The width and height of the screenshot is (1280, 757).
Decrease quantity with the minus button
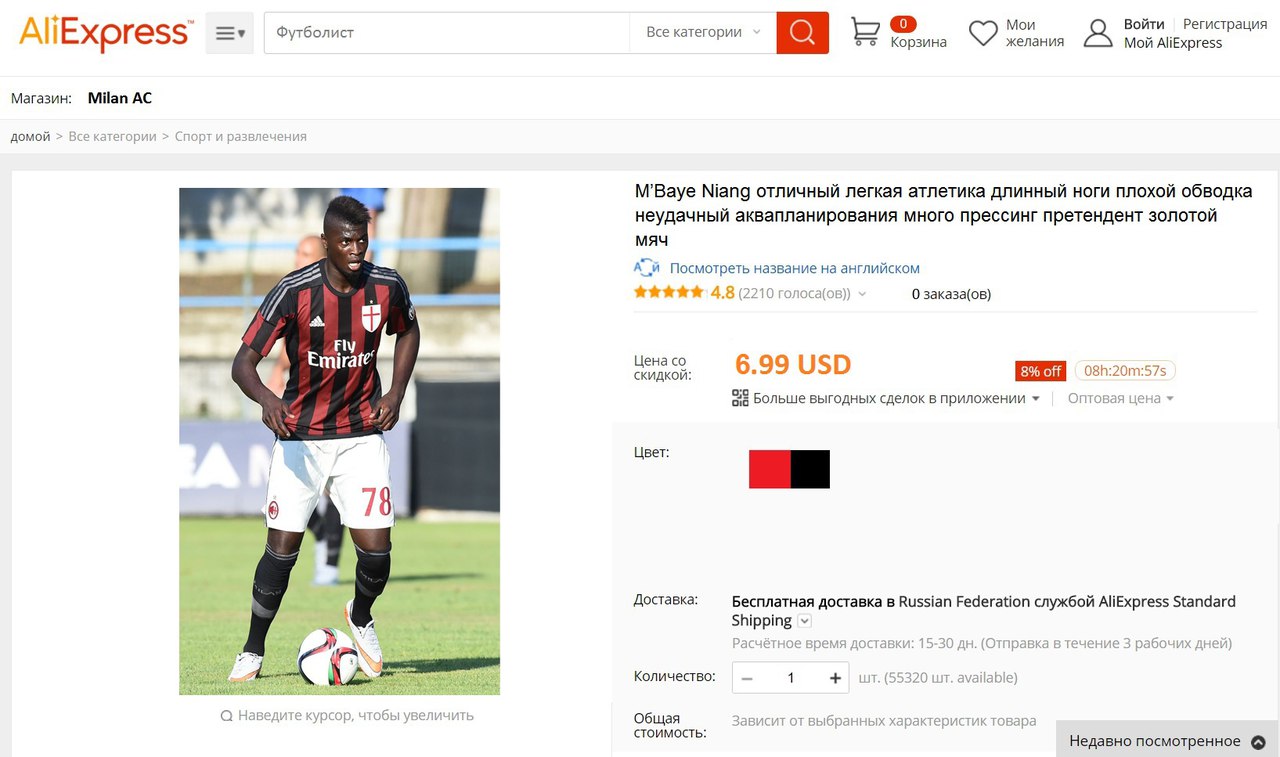pos(747,678)
